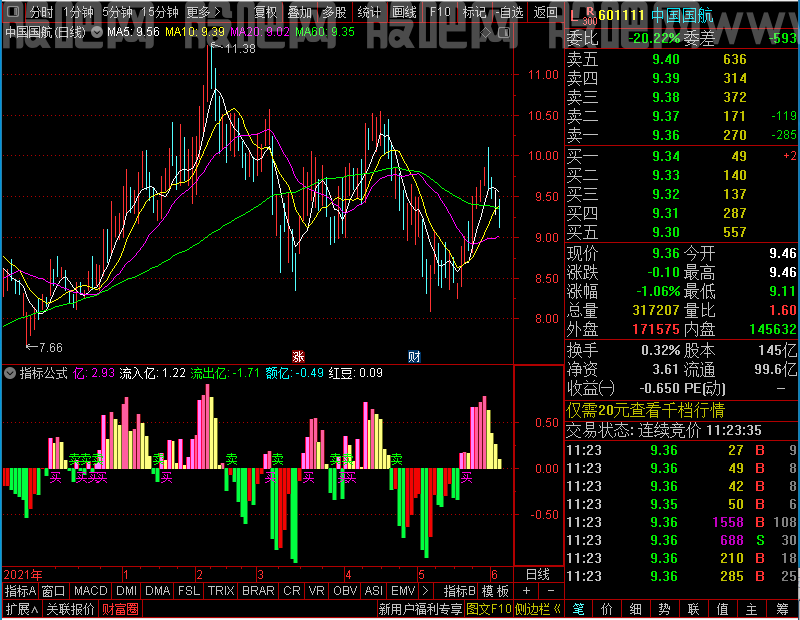This screenshot has height=620, width=800.
Task: Switch to the TRIX indicator
Action: point(220,591)
